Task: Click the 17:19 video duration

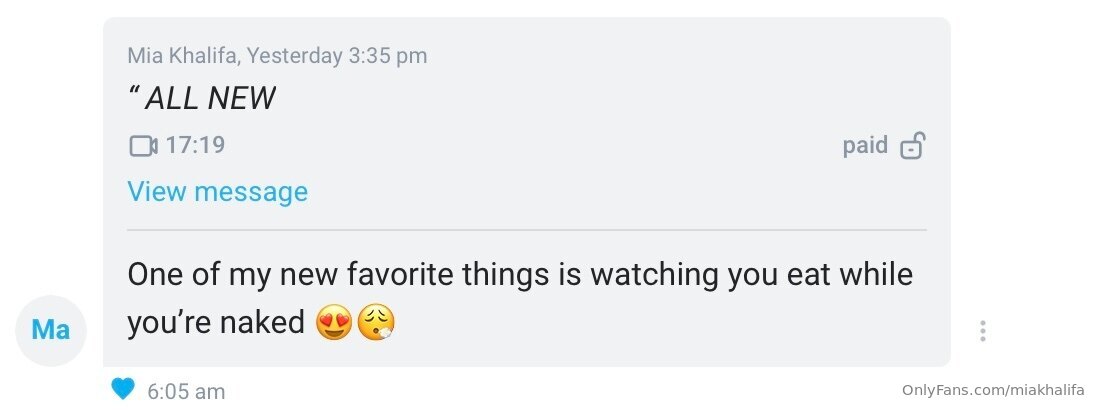Action: (195, 146)
